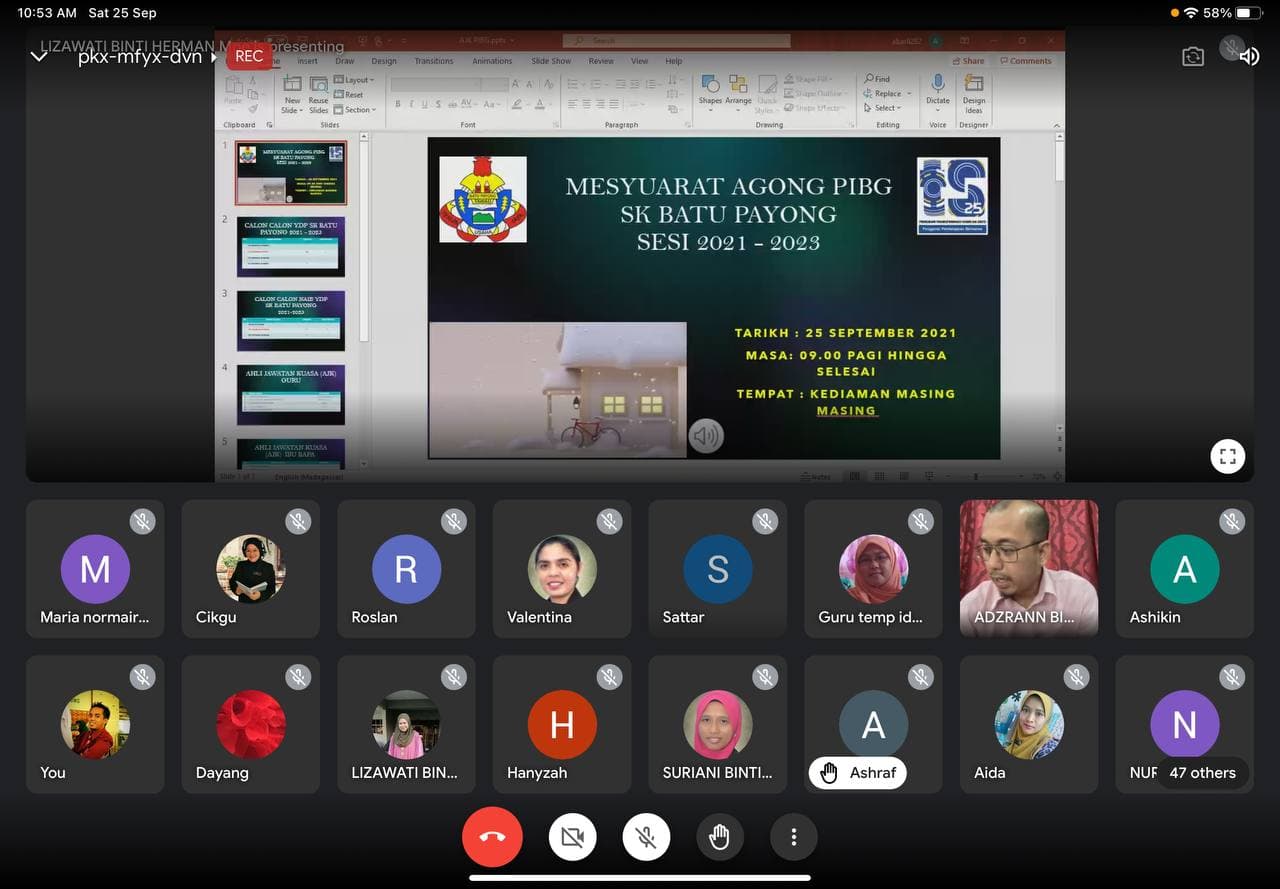
Task: Toggle the microphone mute button
Action: point(646,837)
